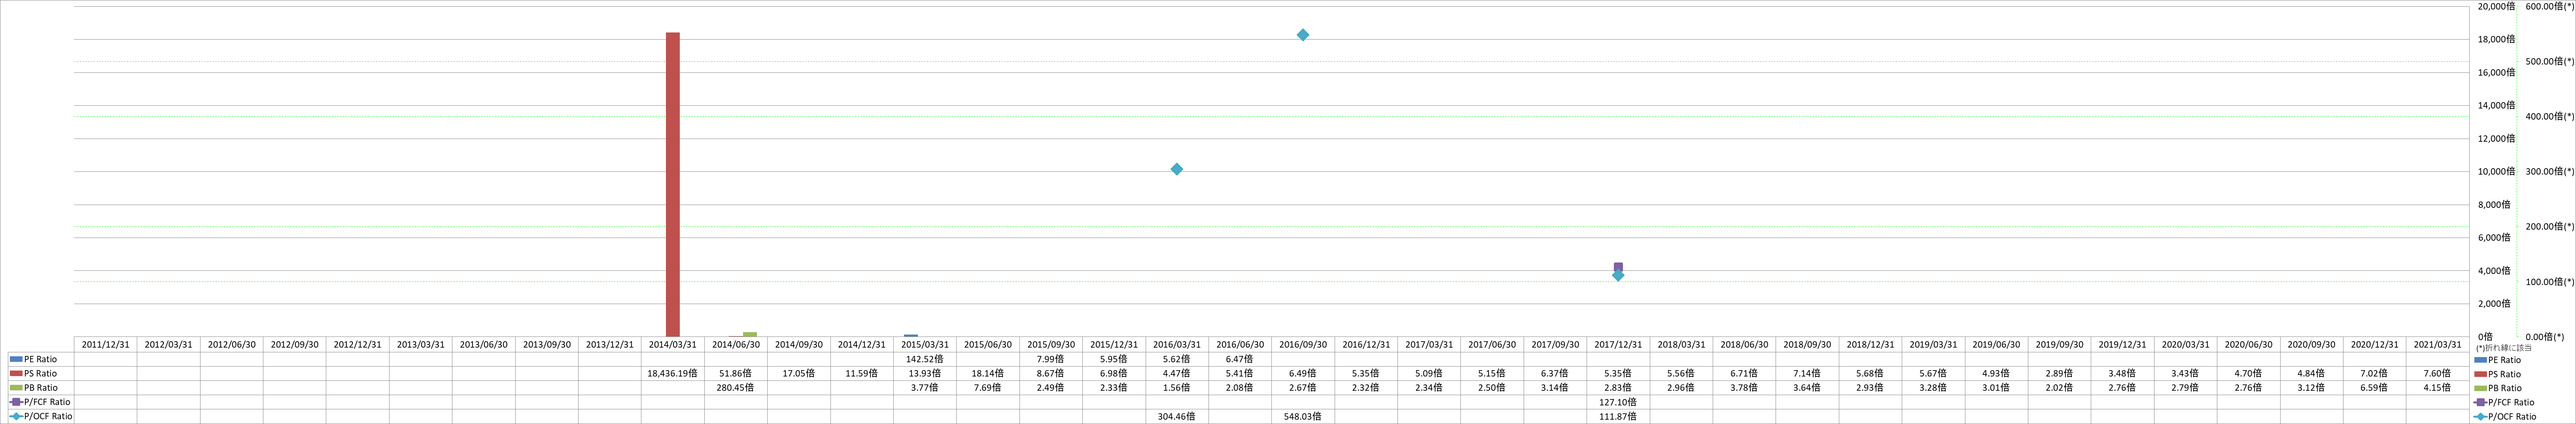2576x424 pixels.
Task: Select the 2015/06/30 date header
Action: [988, 344]
